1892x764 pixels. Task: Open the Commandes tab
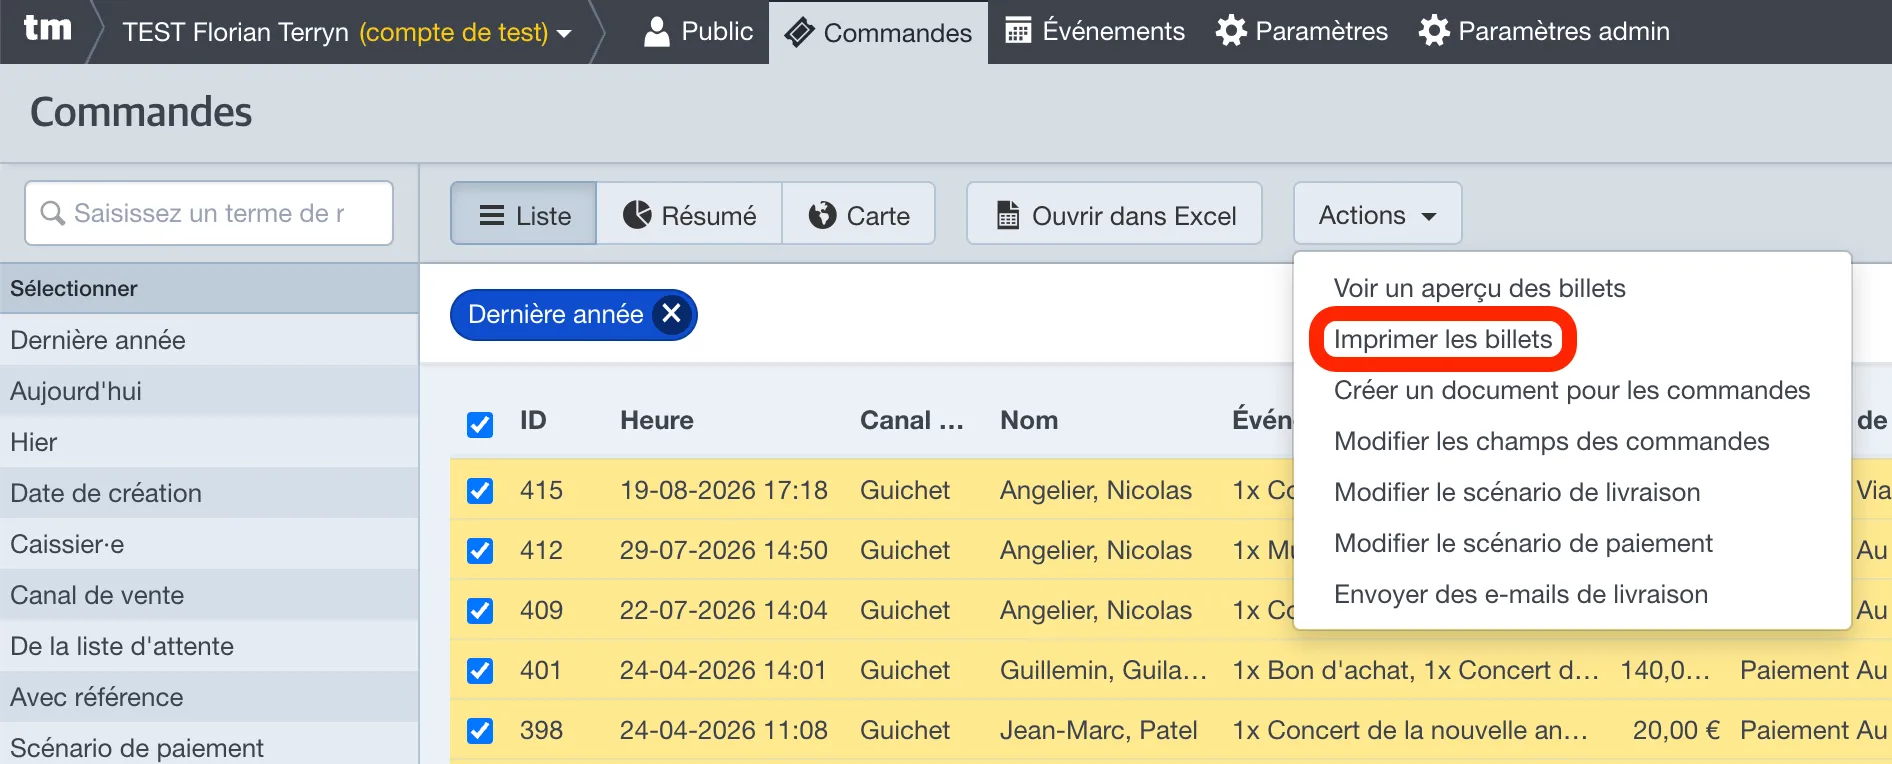[x=878, y=33]
